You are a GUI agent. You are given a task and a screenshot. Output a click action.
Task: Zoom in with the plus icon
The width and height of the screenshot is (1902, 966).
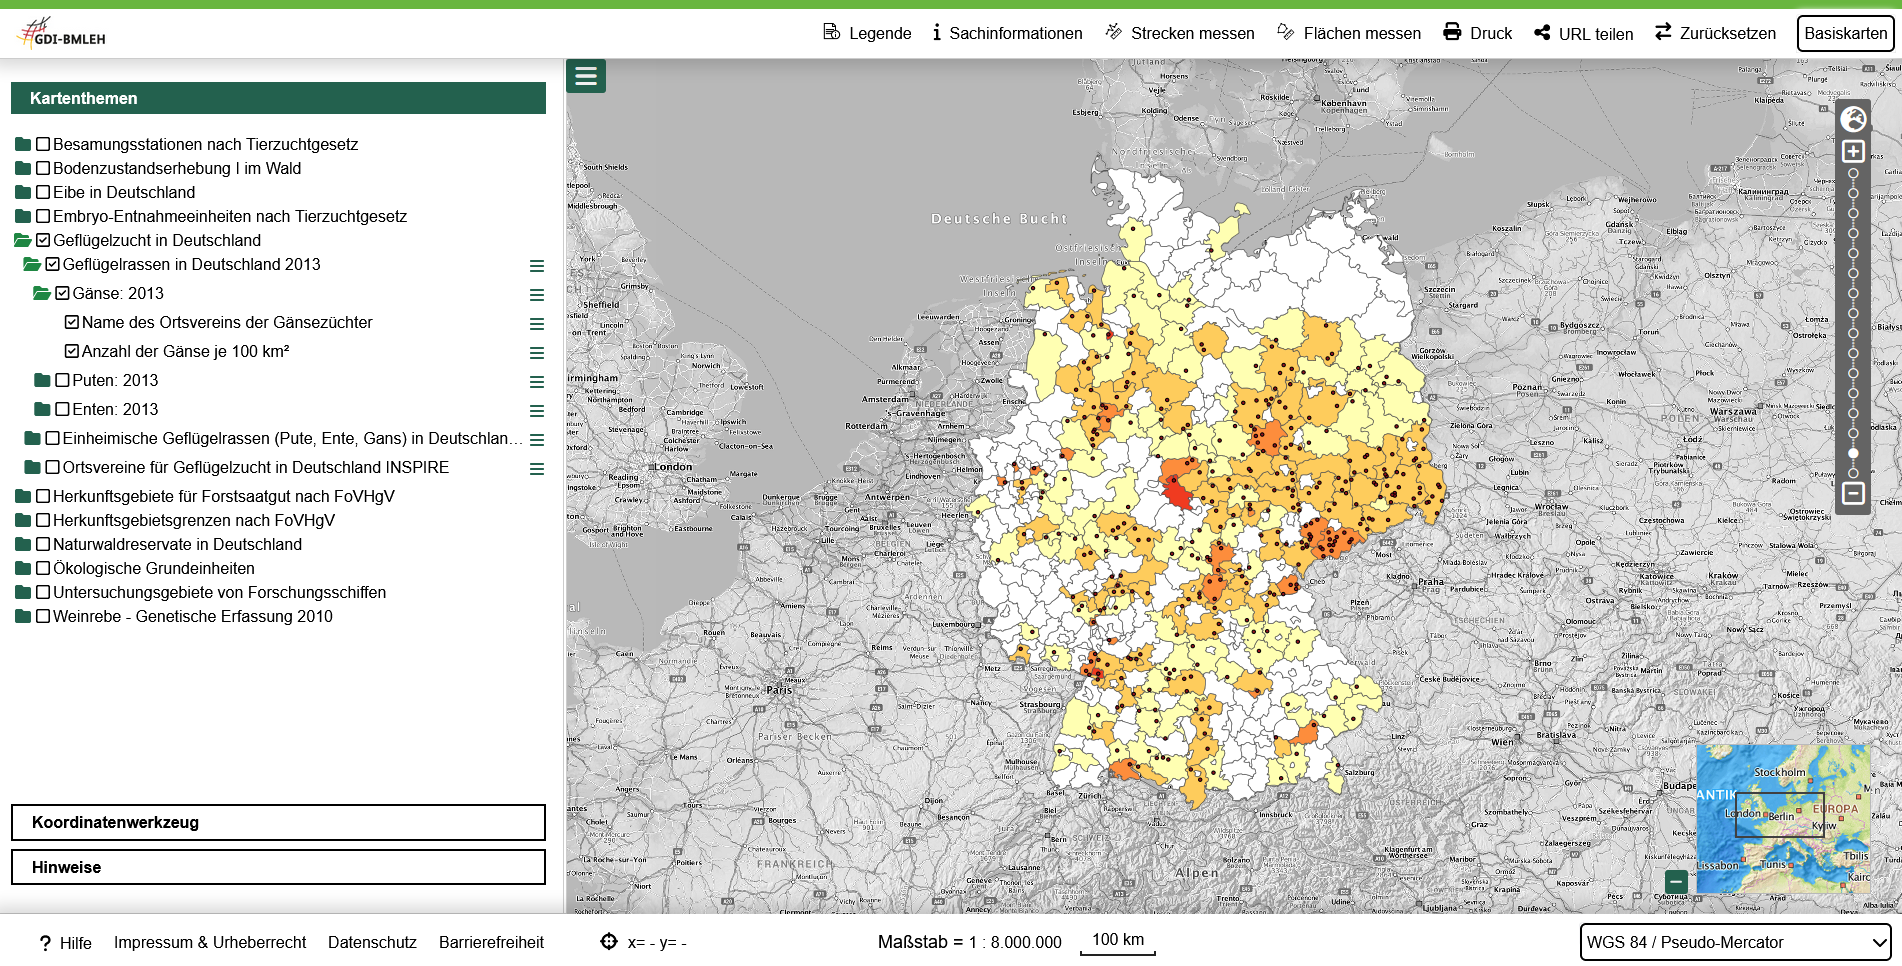coord(1853,151)
